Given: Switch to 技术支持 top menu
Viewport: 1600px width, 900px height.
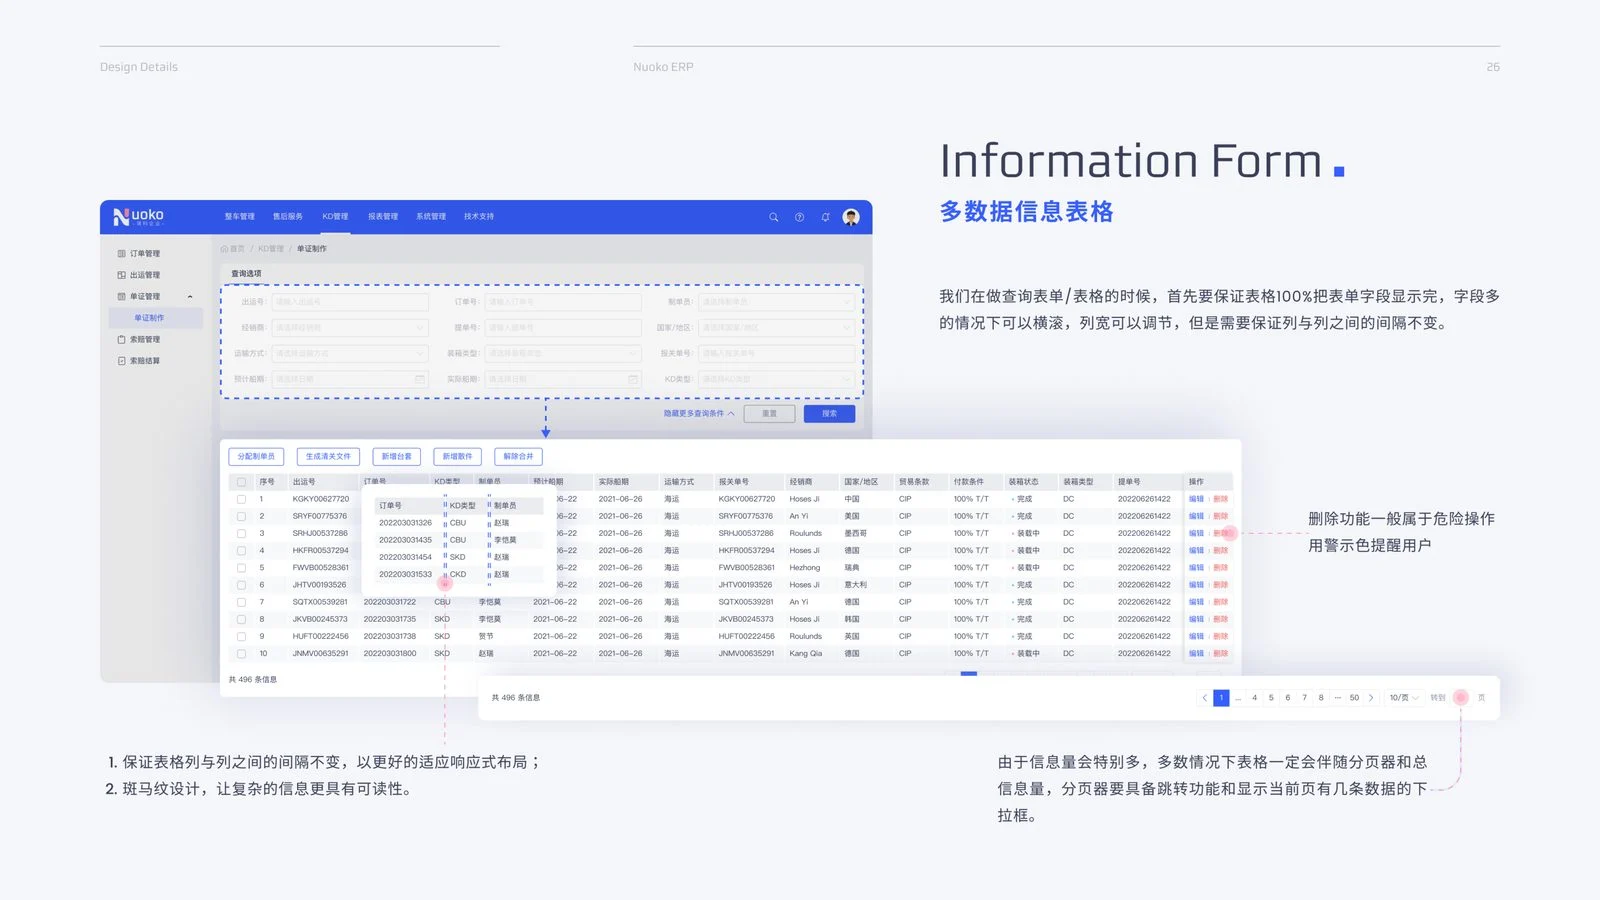Looking at the screenshot, I should point(479,217).
